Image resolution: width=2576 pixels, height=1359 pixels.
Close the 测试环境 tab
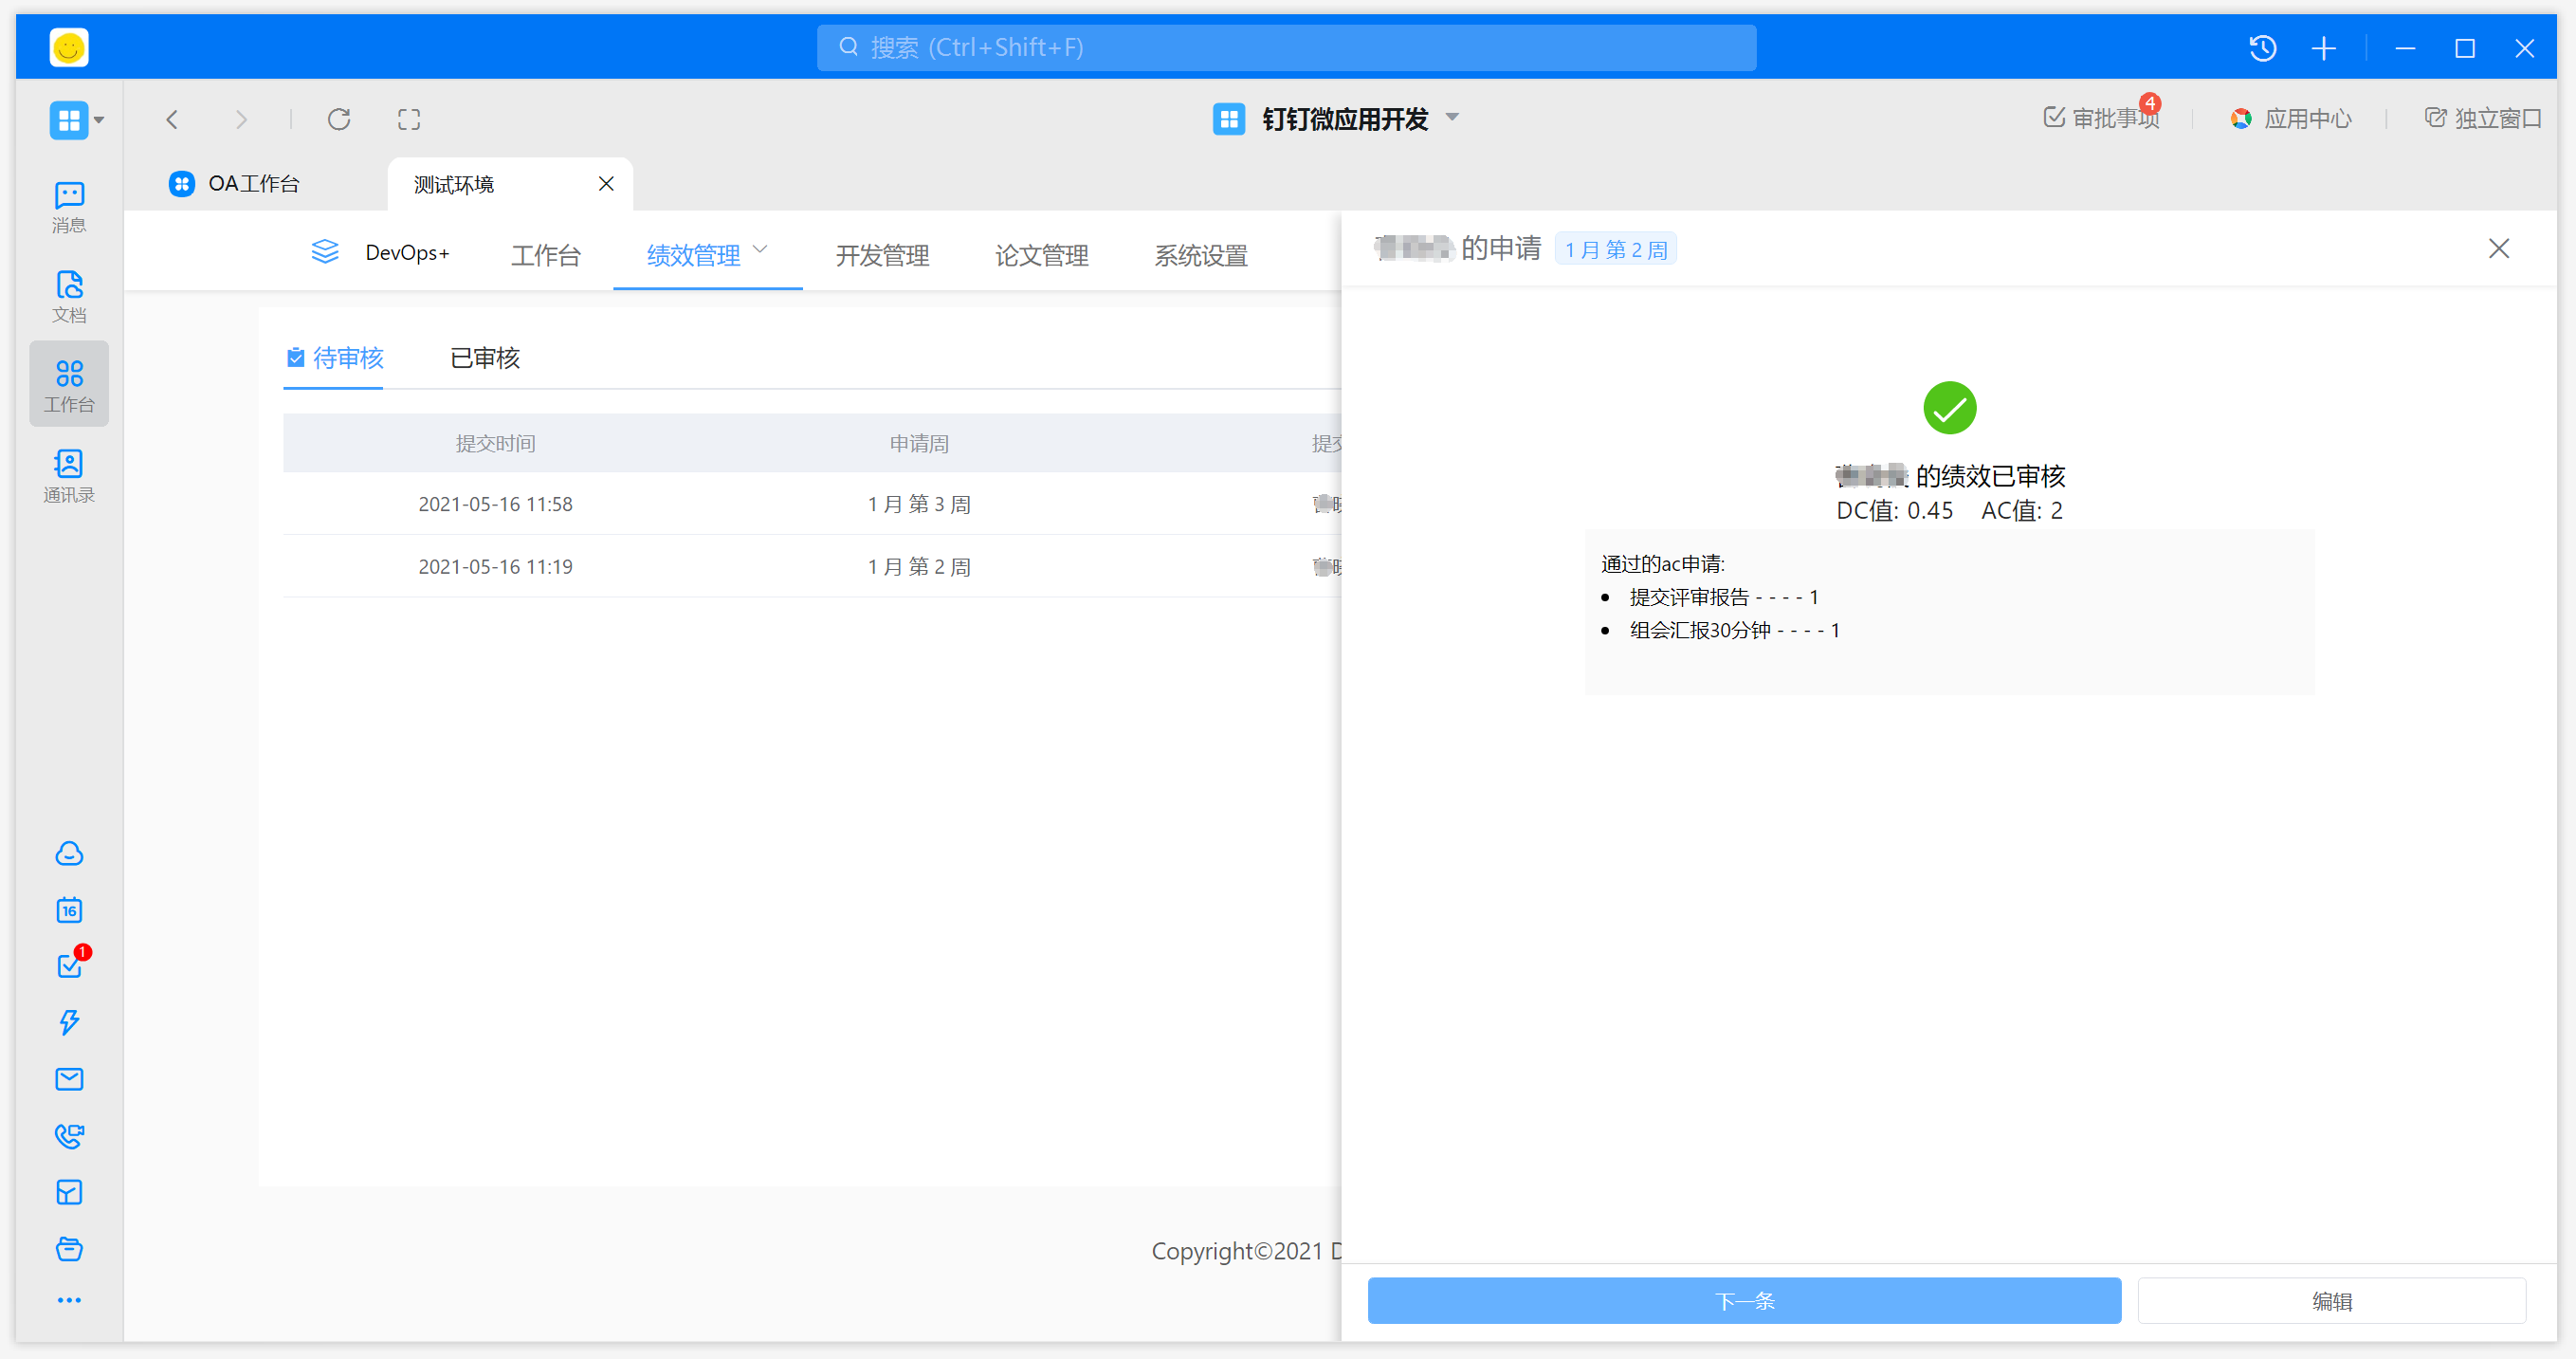click(606, 184)
